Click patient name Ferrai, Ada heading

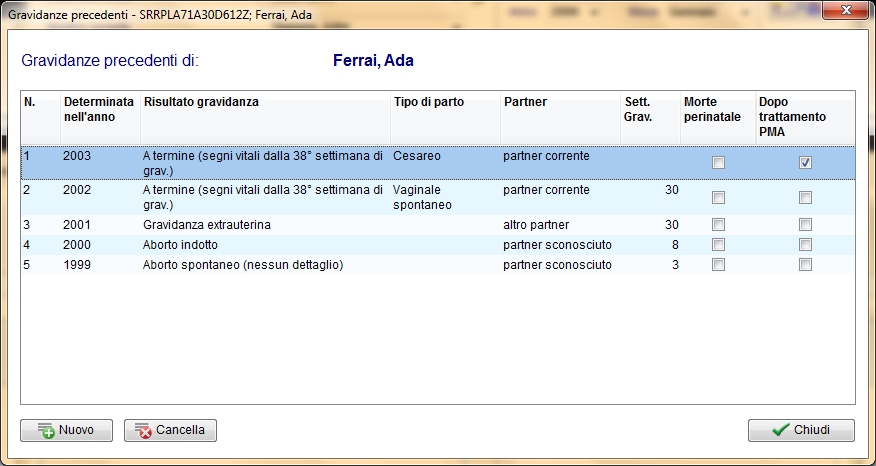point(373,60)
